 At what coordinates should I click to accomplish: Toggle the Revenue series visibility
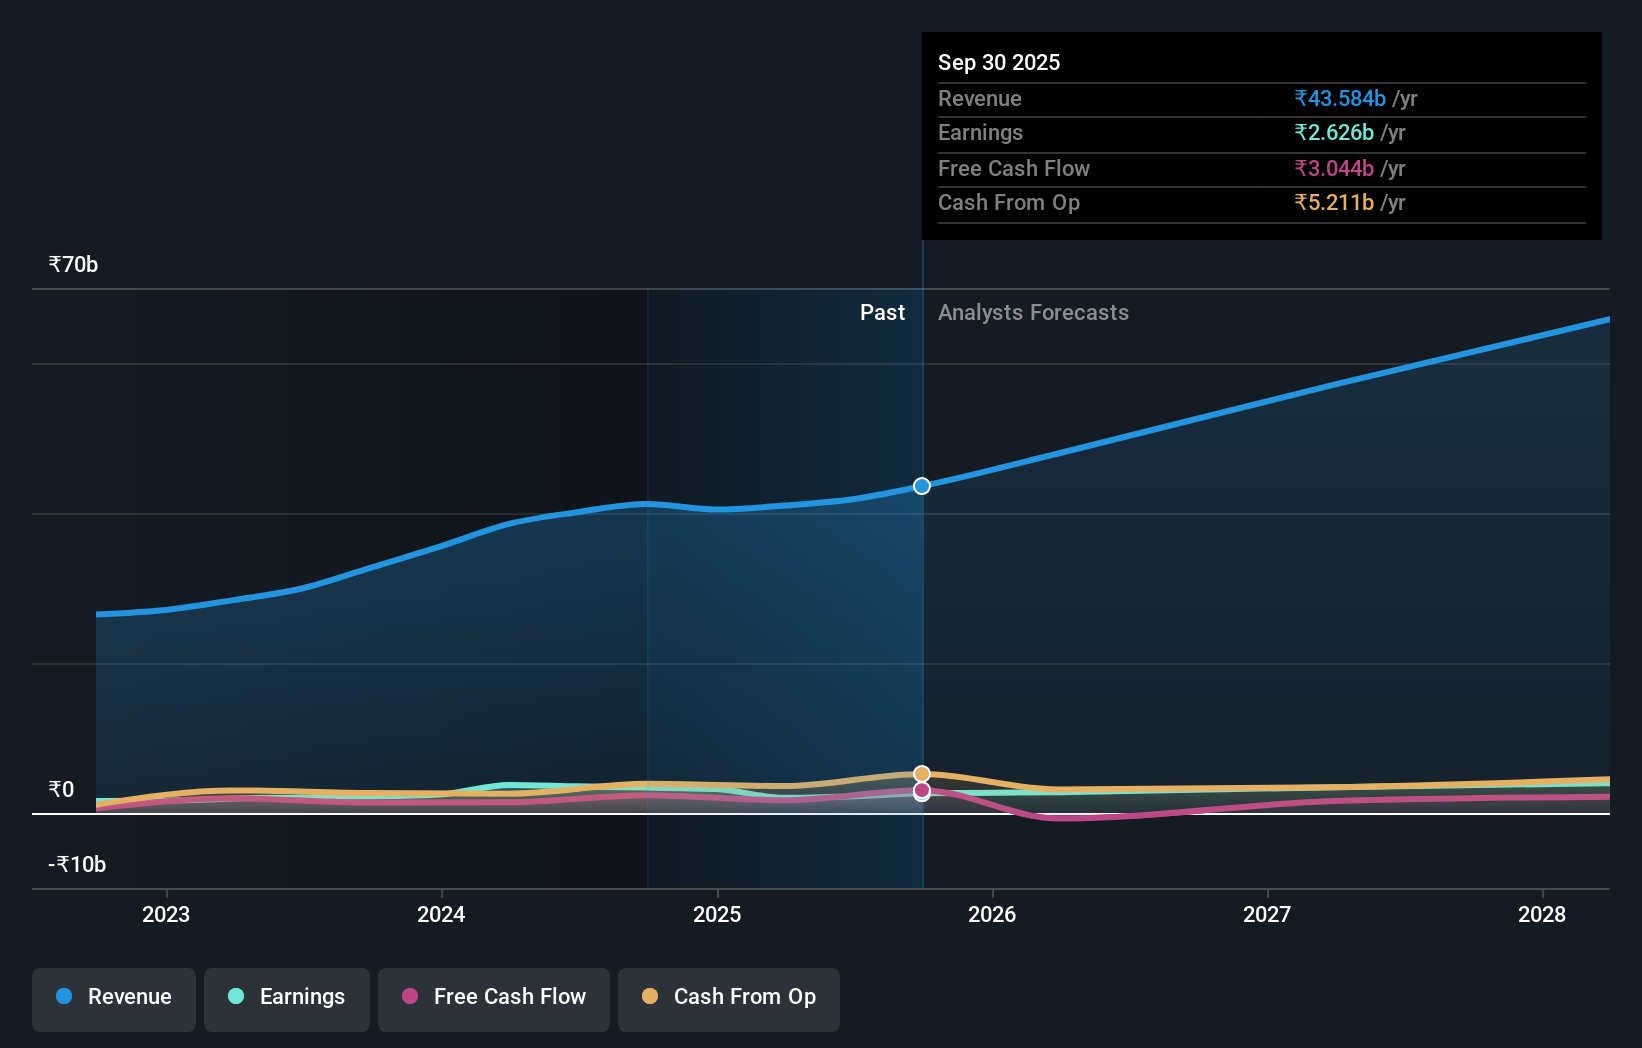pyautogui.click(x=113, y=997)
